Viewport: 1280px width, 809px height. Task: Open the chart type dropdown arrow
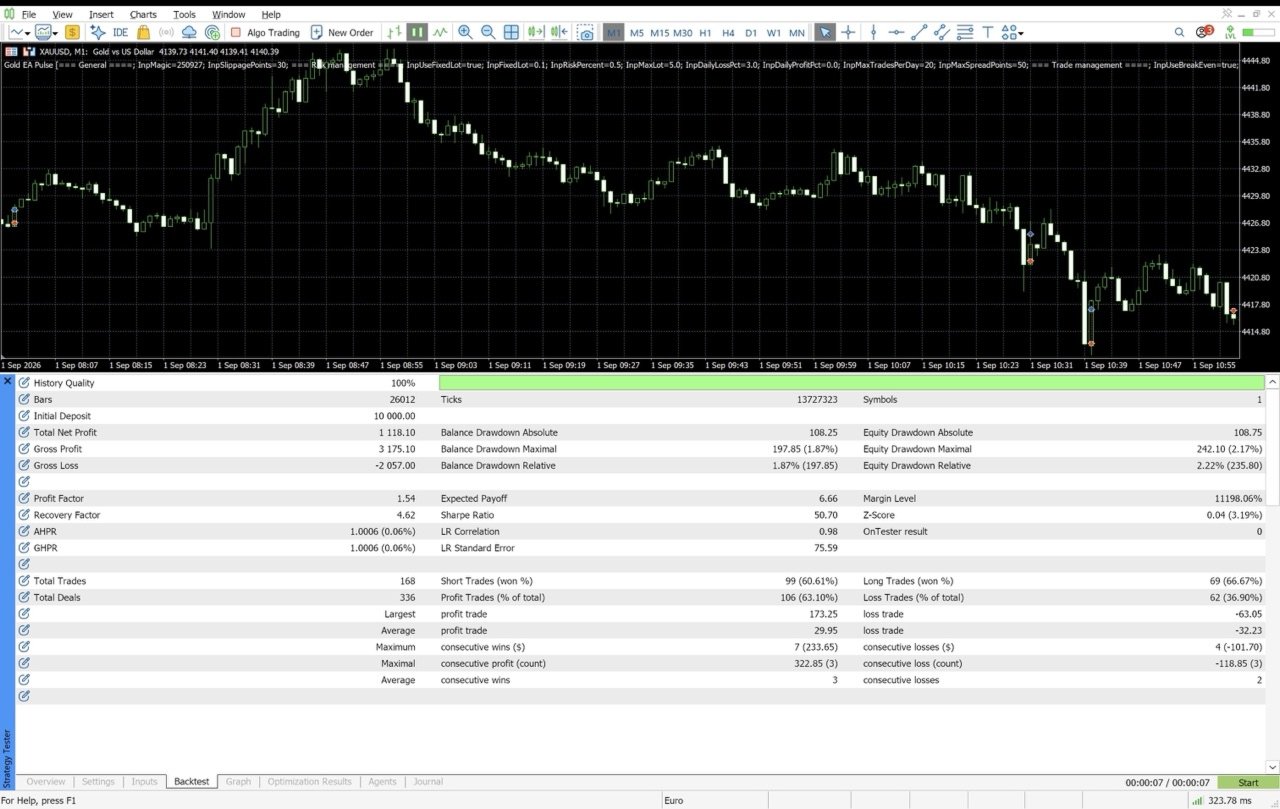tap(28, 32)
